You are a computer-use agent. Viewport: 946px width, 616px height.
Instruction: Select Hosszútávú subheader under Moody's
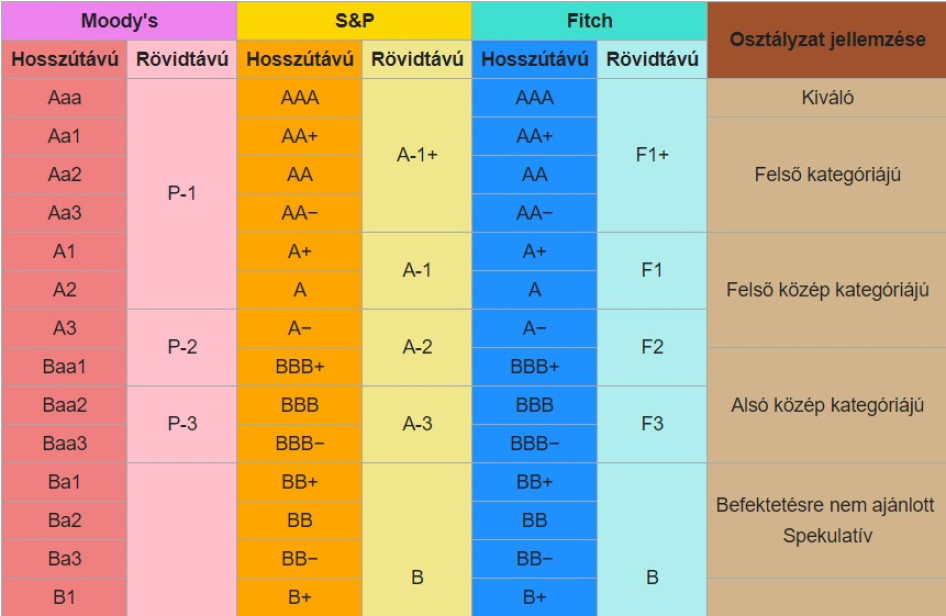point(64,60)
